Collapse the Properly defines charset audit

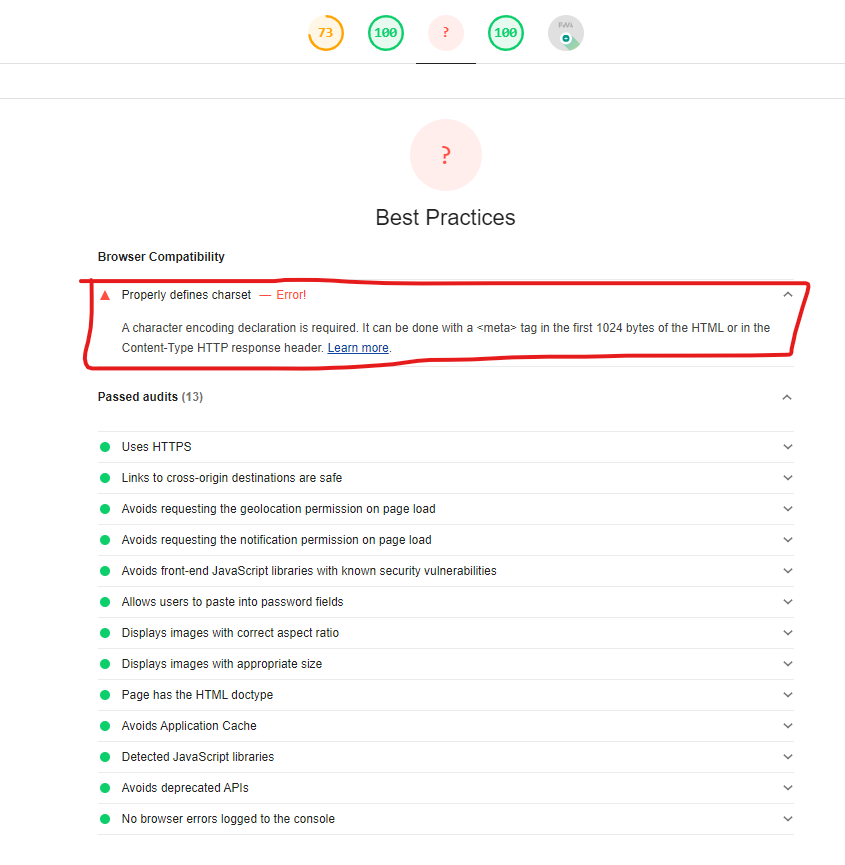coord(788,295)
